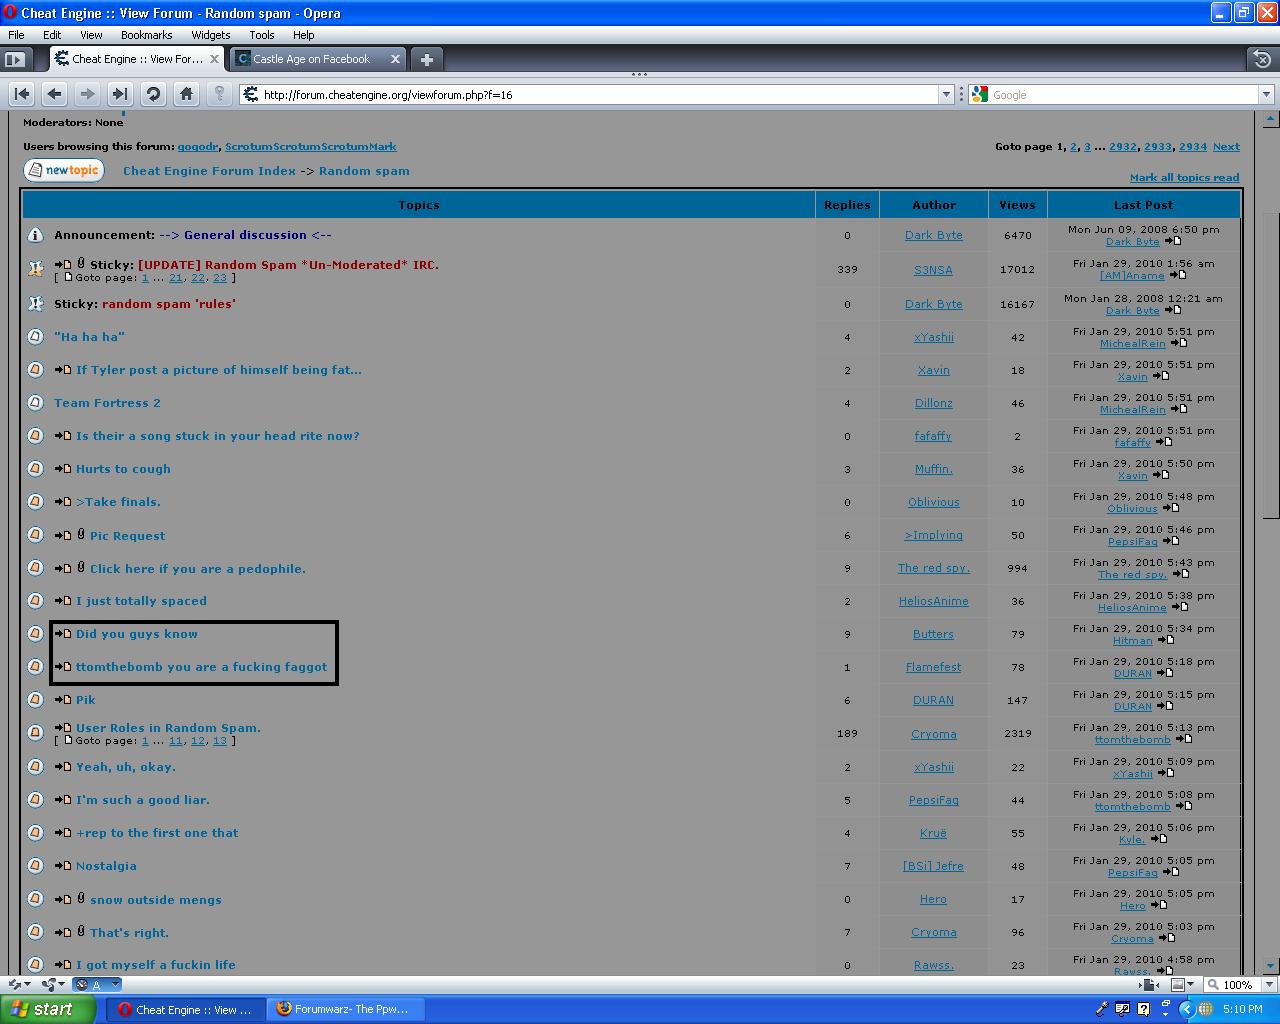
Task: Click the scrollbar down arrow
Action: pos(1271,966)
